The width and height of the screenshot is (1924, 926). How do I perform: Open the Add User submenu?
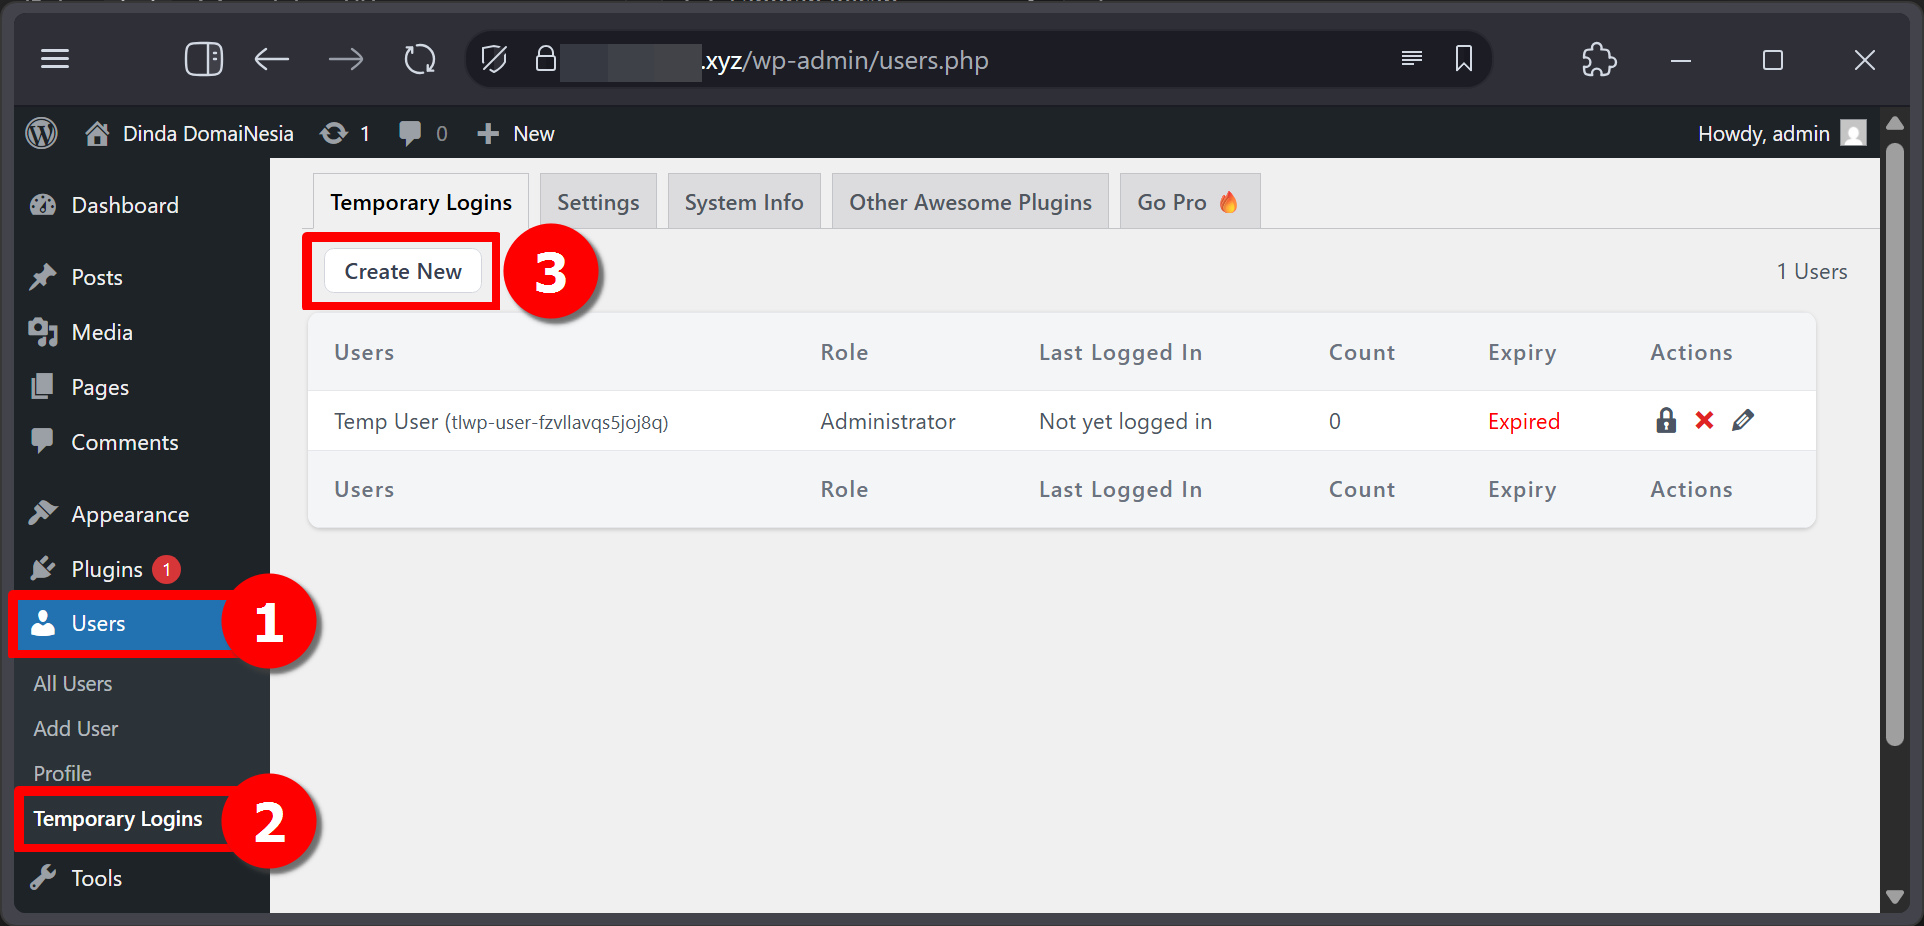[76, 728]
